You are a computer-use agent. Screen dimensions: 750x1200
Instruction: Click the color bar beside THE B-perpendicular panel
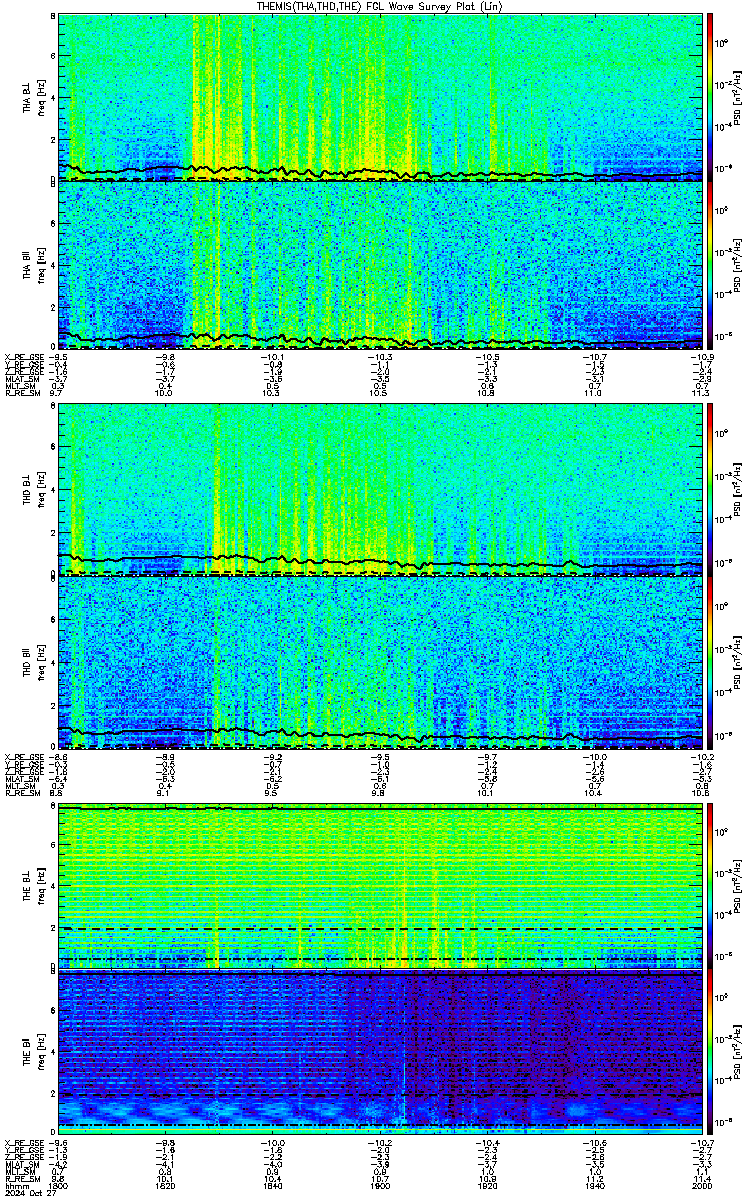pos(711,886)
